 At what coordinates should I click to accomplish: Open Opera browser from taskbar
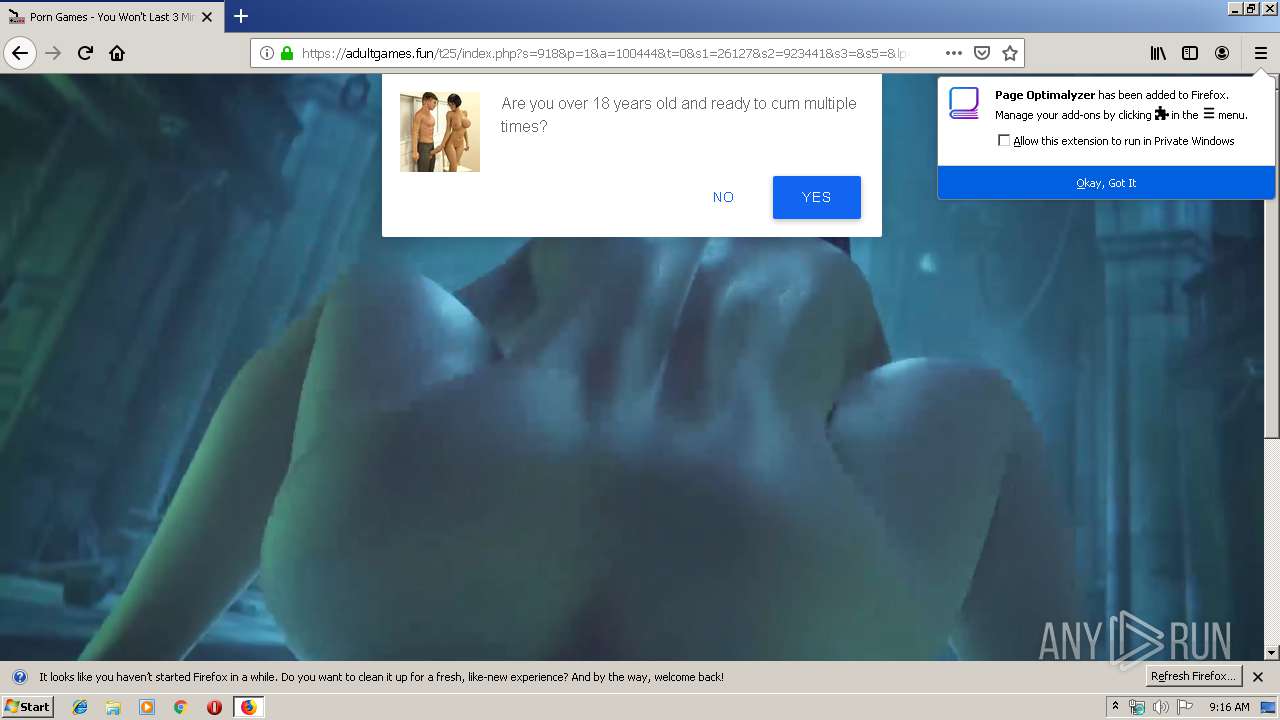(214, 707)
